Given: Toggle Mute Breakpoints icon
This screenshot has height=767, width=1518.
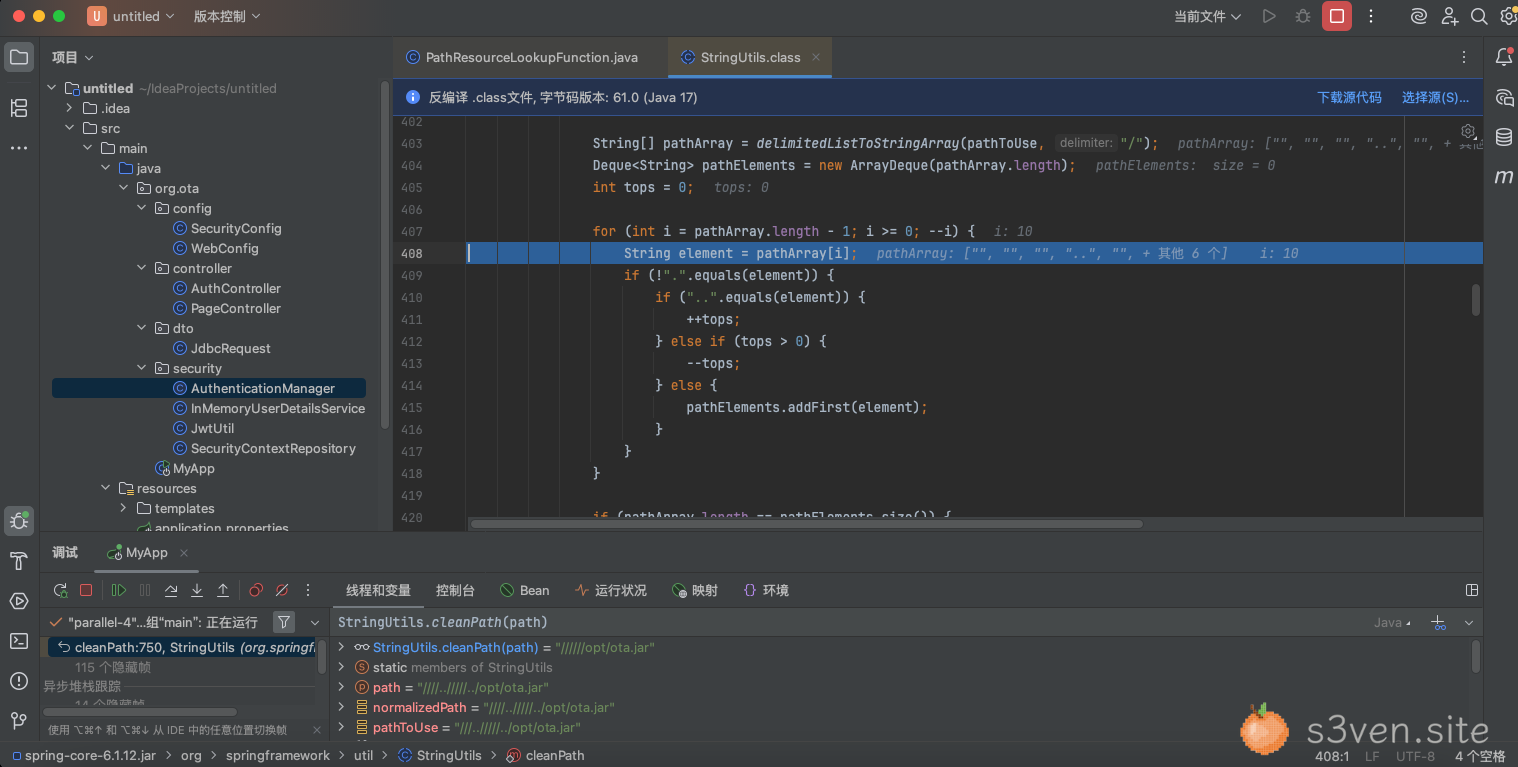Looking at the screenshot, I should pyautogui.click(x=282, y=590).
